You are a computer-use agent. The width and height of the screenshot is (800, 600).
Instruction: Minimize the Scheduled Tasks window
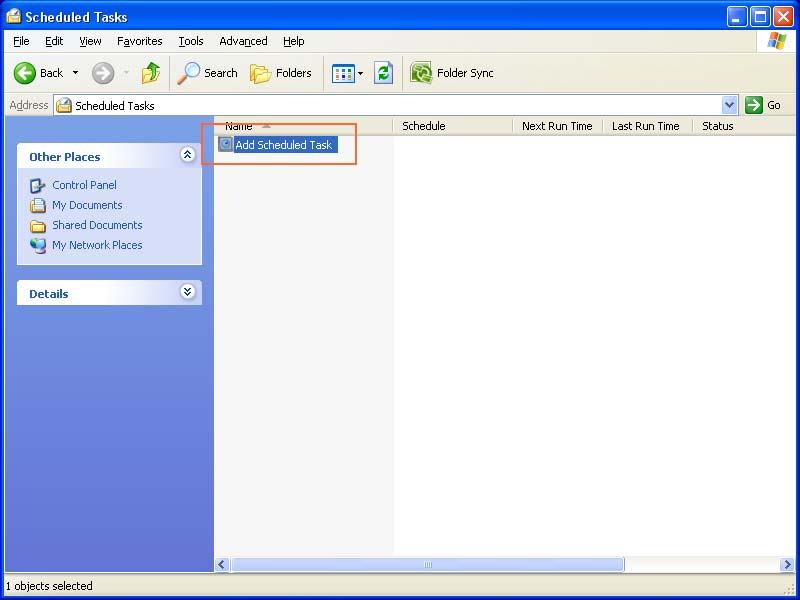[x=736, y=17]
